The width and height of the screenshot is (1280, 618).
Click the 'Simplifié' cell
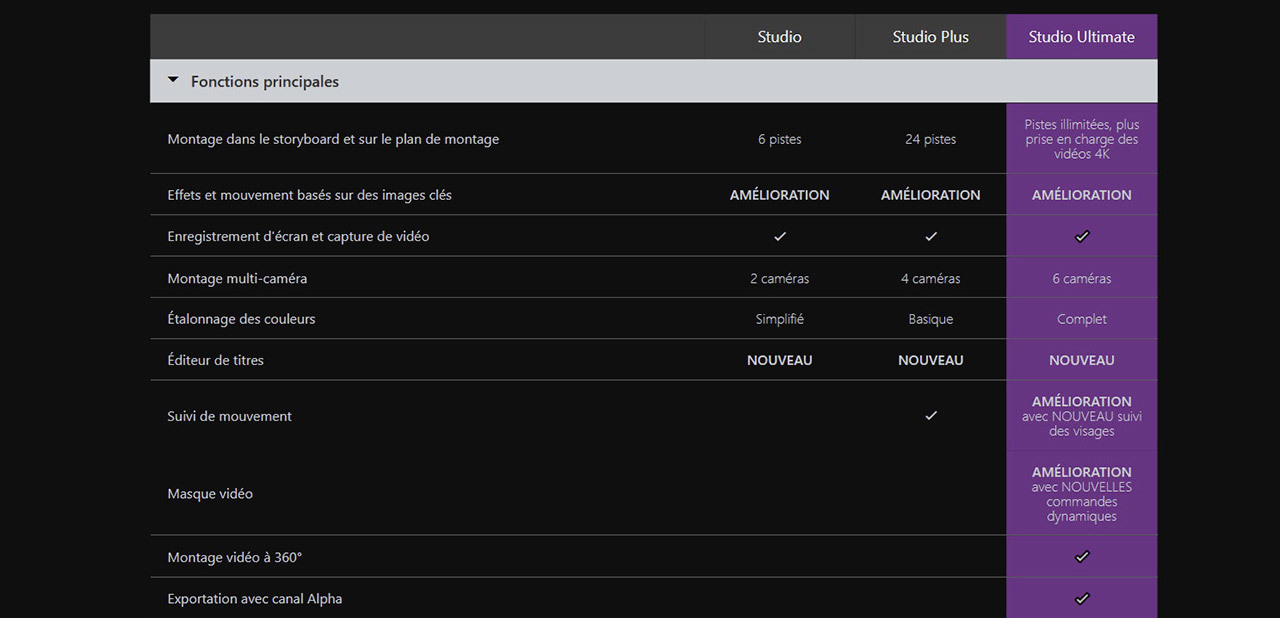click(x=780, y=319)
